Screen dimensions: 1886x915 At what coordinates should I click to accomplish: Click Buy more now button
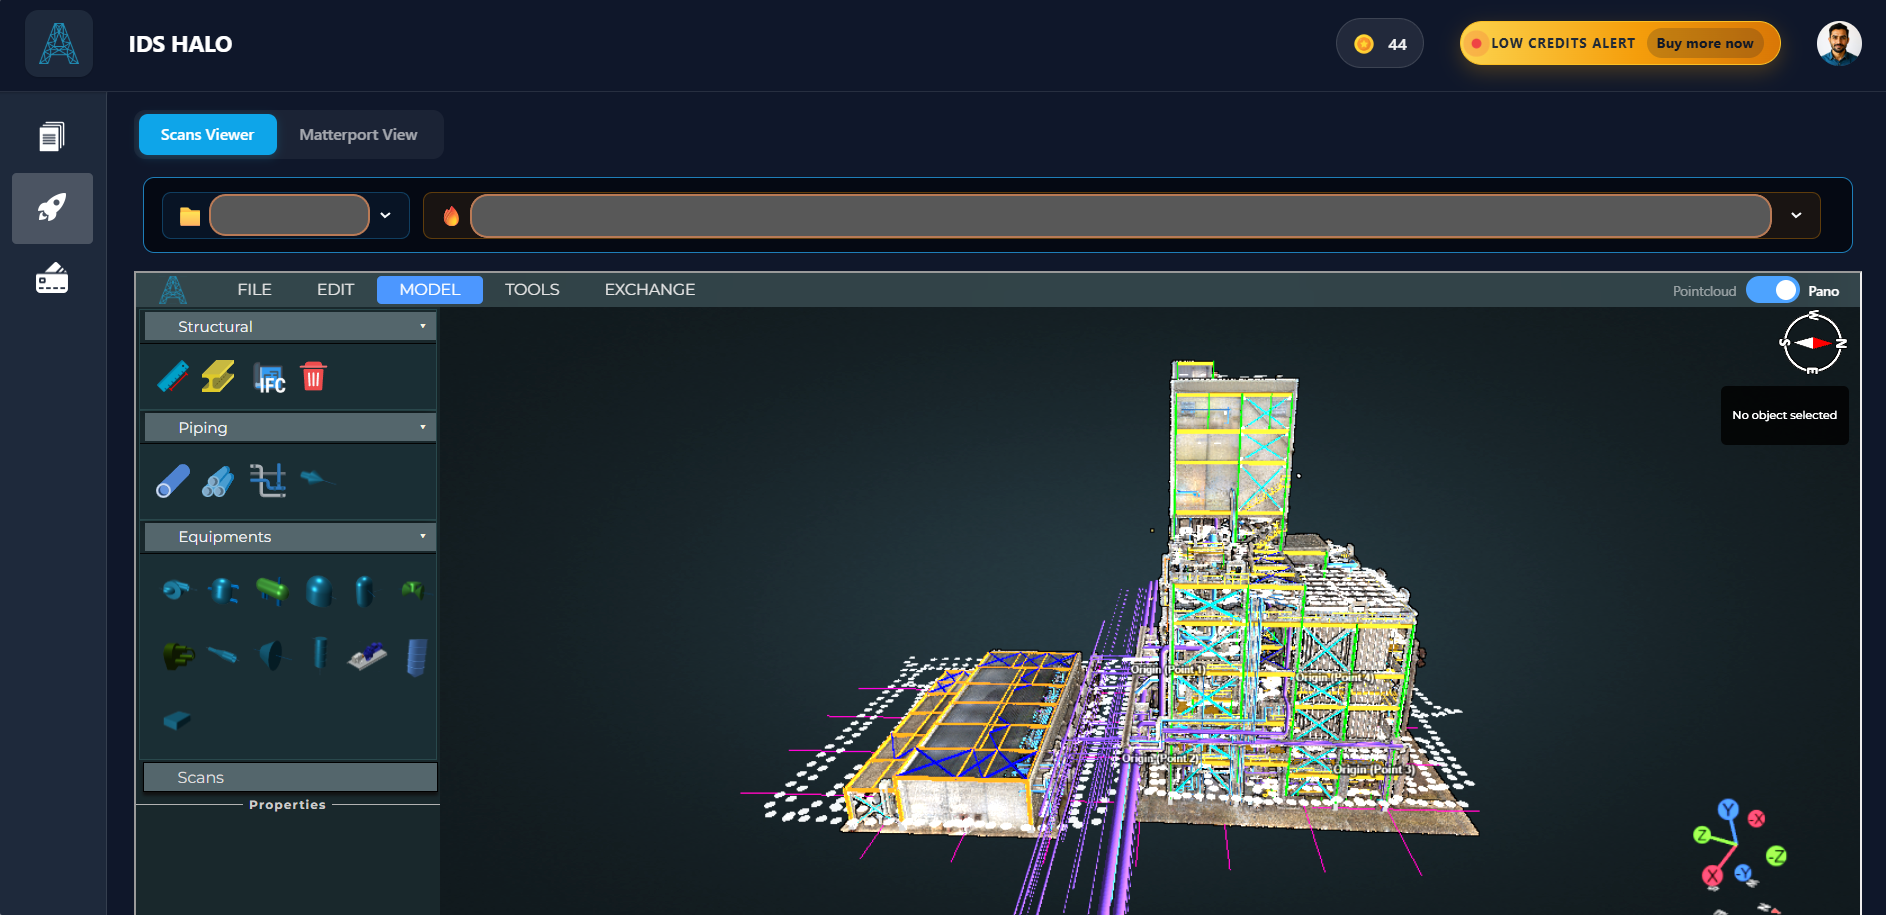(1705, 43)
